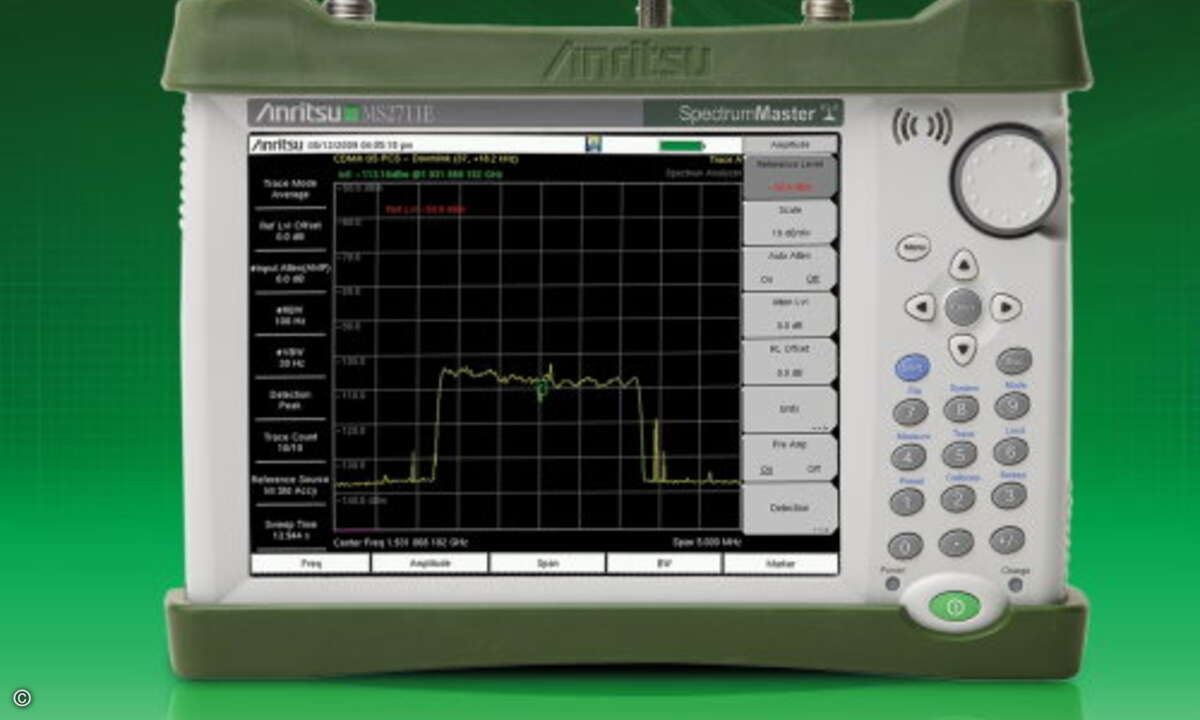
Task: Tap number key 8 labeled System
Action: click(961, 409)
